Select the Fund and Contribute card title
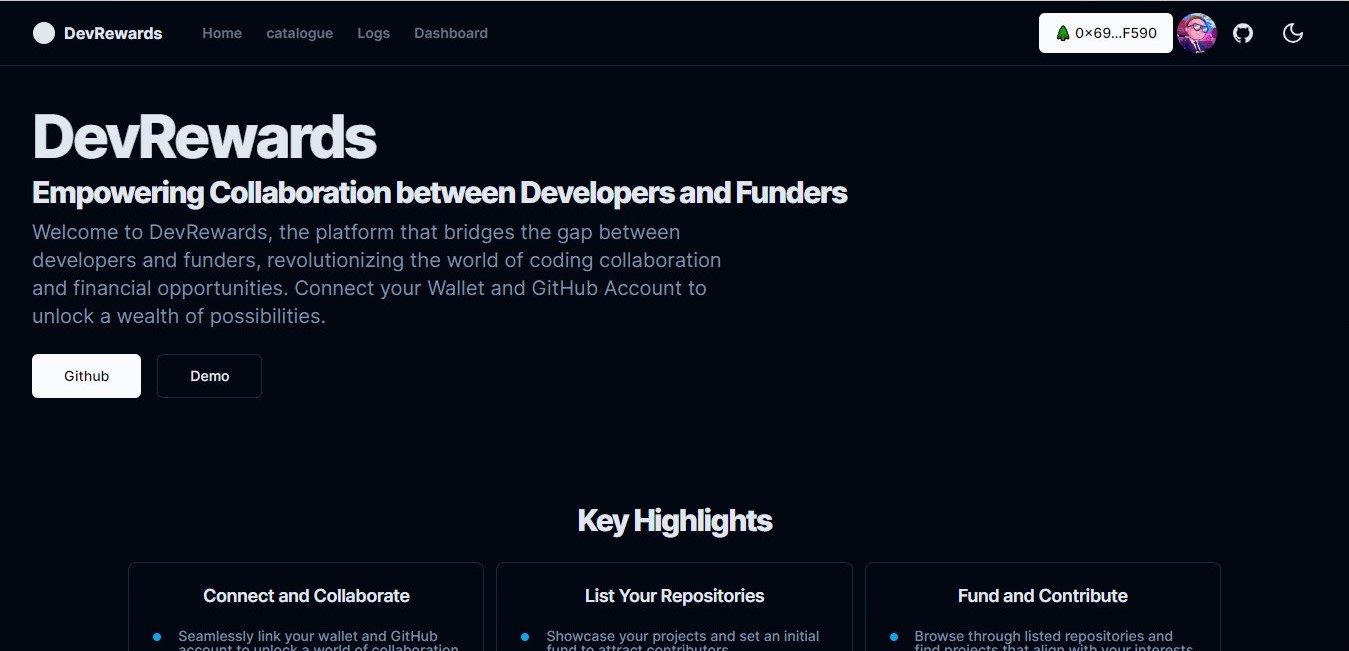 1043,596
